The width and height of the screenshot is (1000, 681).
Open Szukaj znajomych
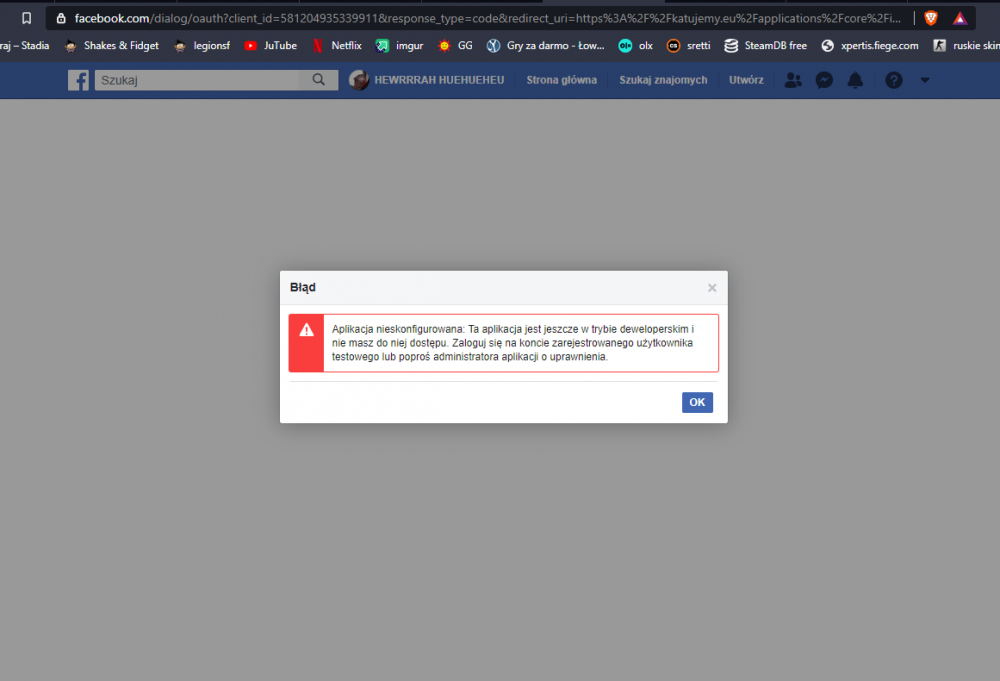click(663, 80)
